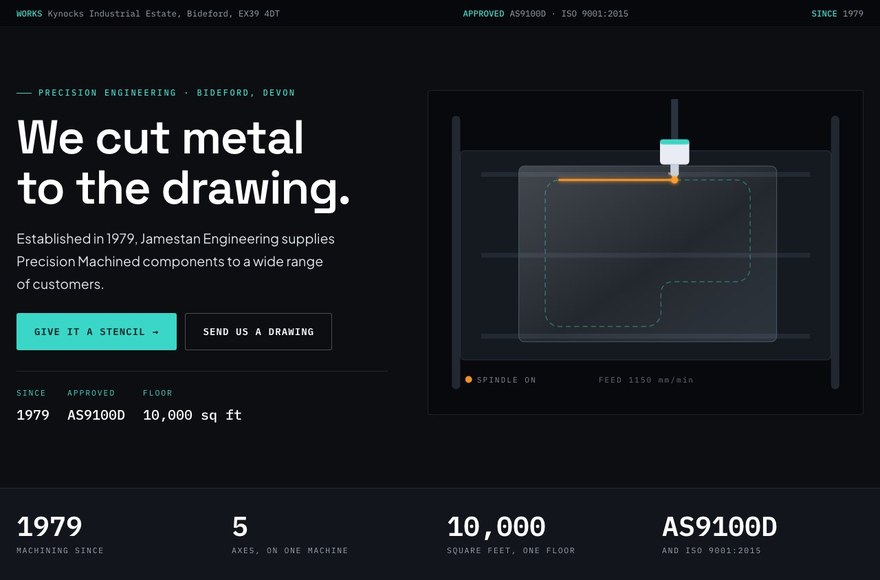Click the '10,000' square feet stat
880x580 pixels.
click(496, 527)
